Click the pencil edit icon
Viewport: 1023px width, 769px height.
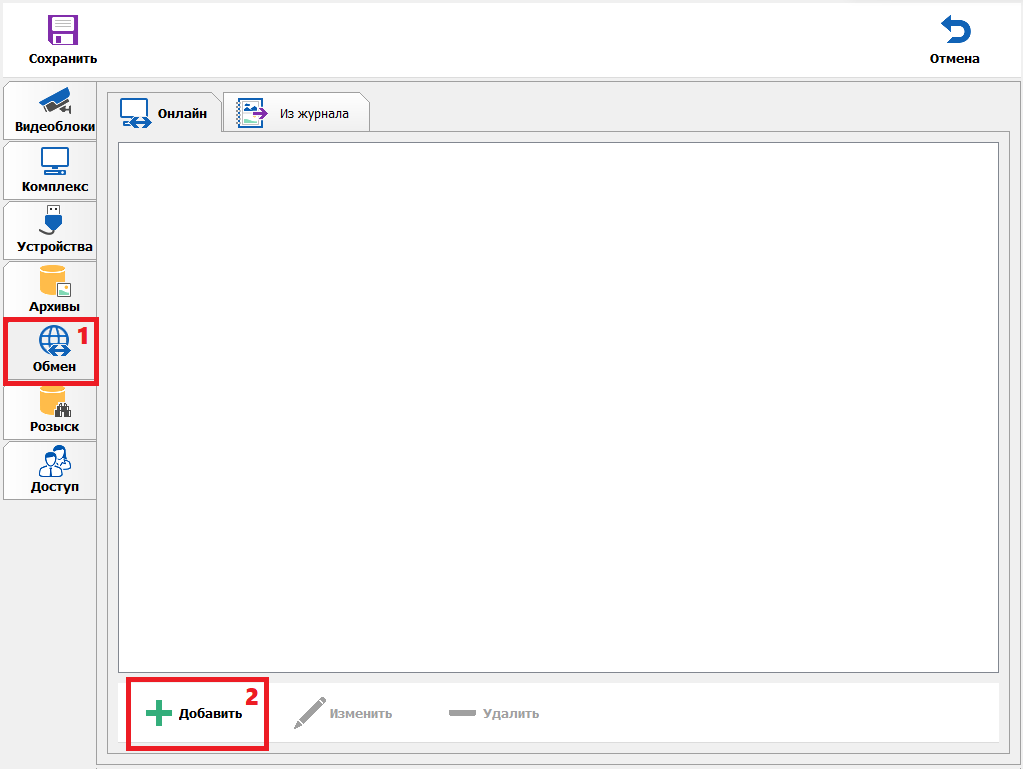click(x=309, y=713)
